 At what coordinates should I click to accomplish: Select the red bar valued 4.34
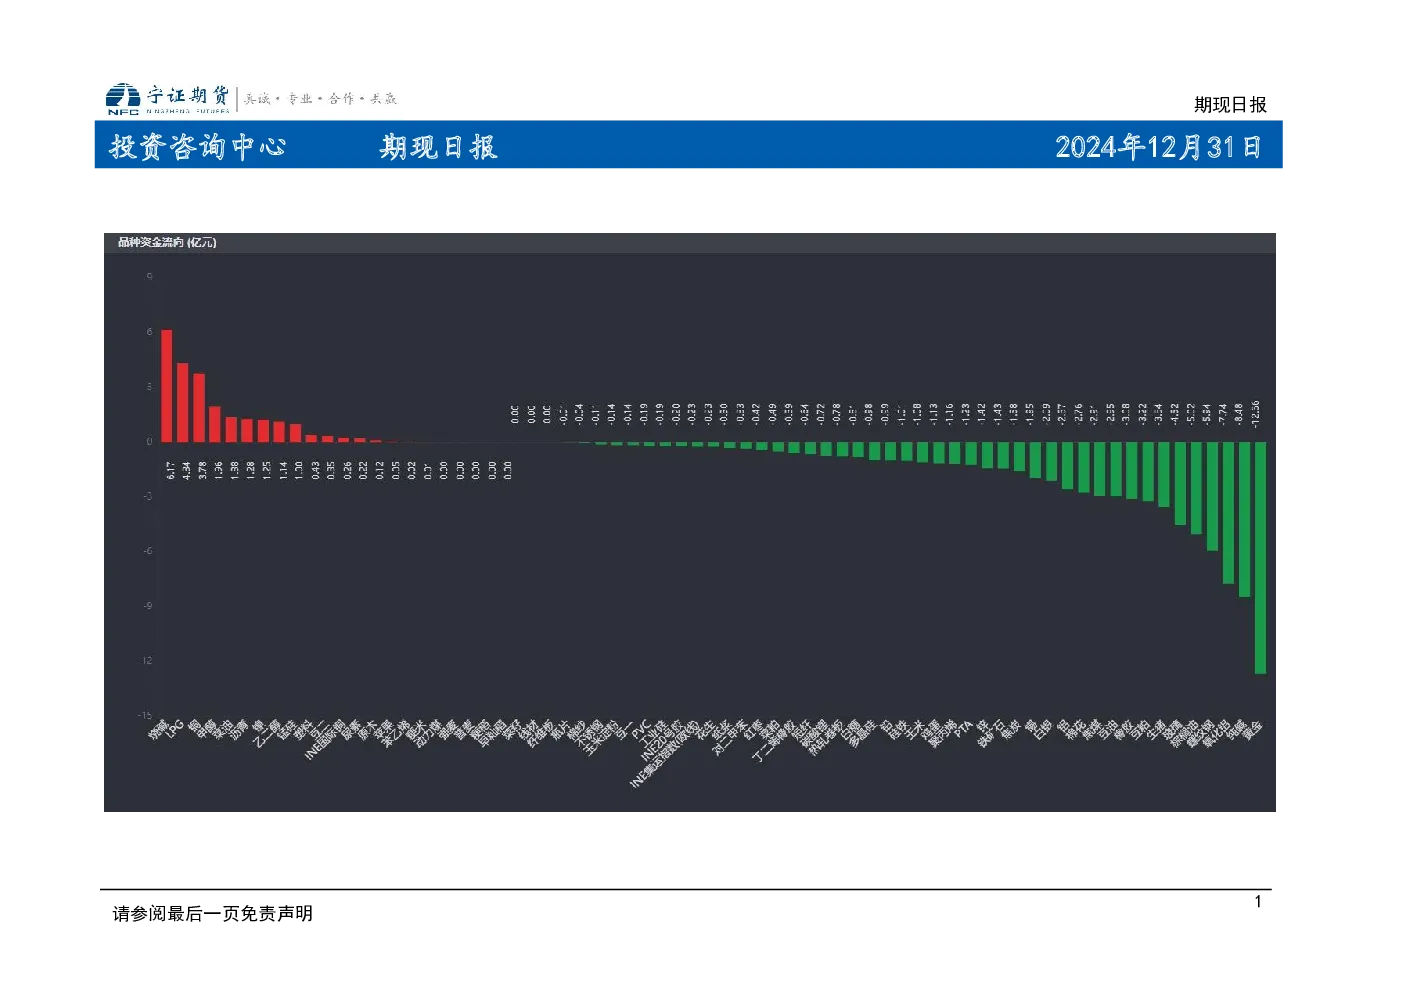point(183,402)
